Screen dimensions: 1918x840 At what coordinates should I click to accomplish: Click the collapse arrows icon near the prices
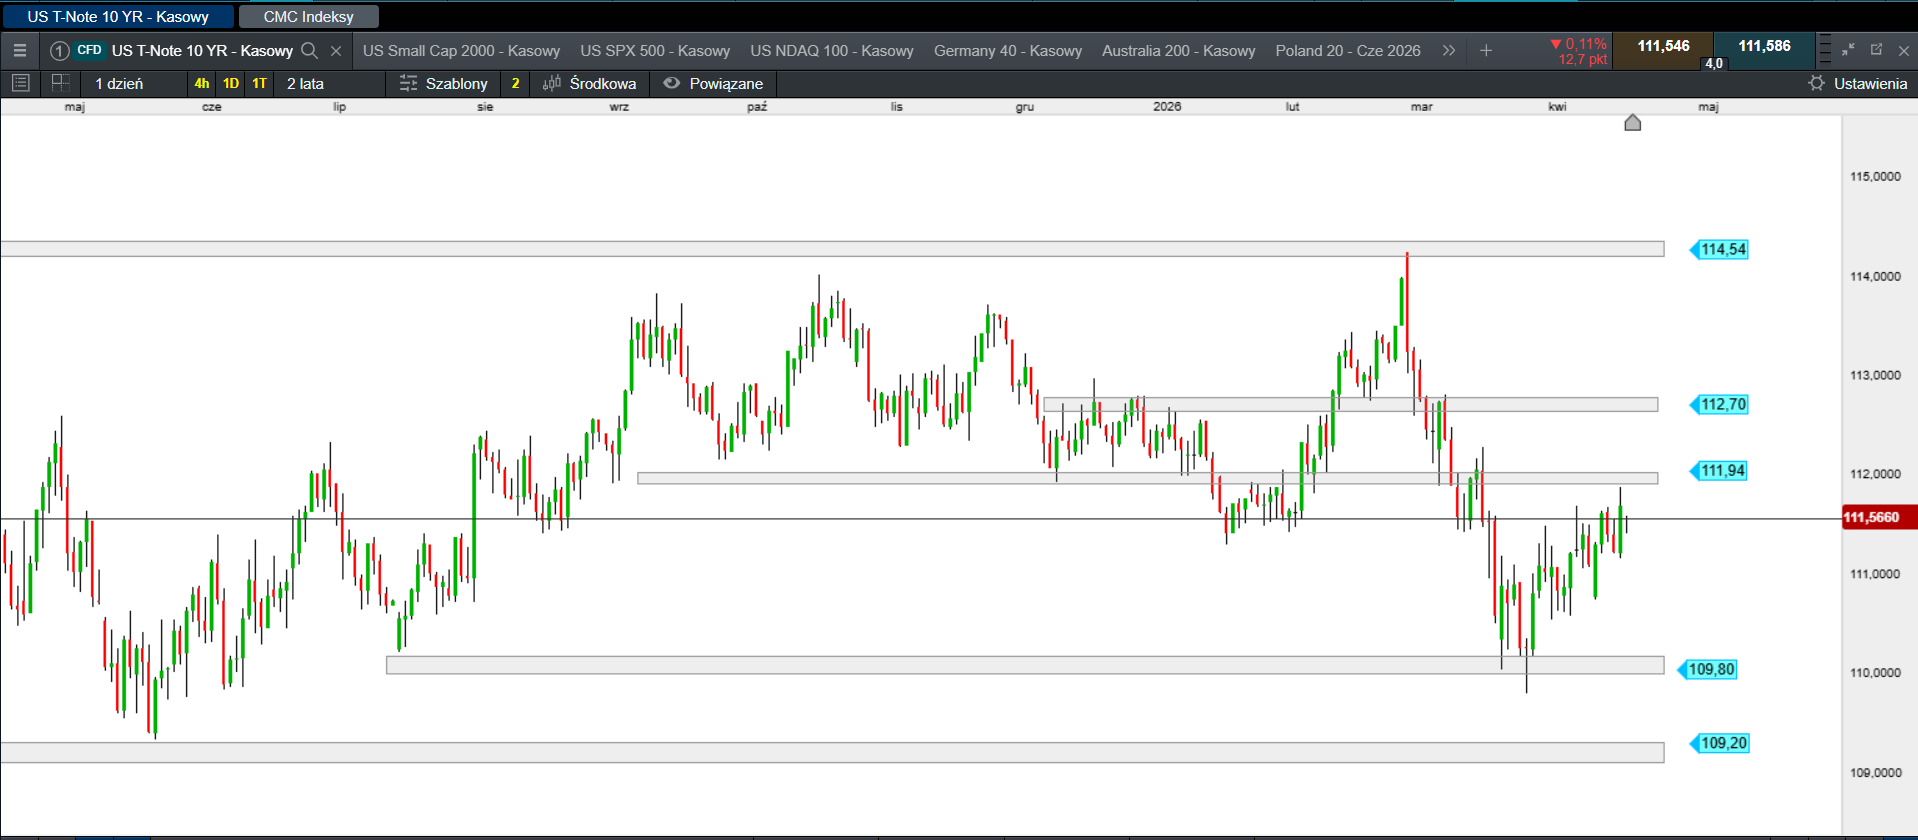click(1848, 49)
